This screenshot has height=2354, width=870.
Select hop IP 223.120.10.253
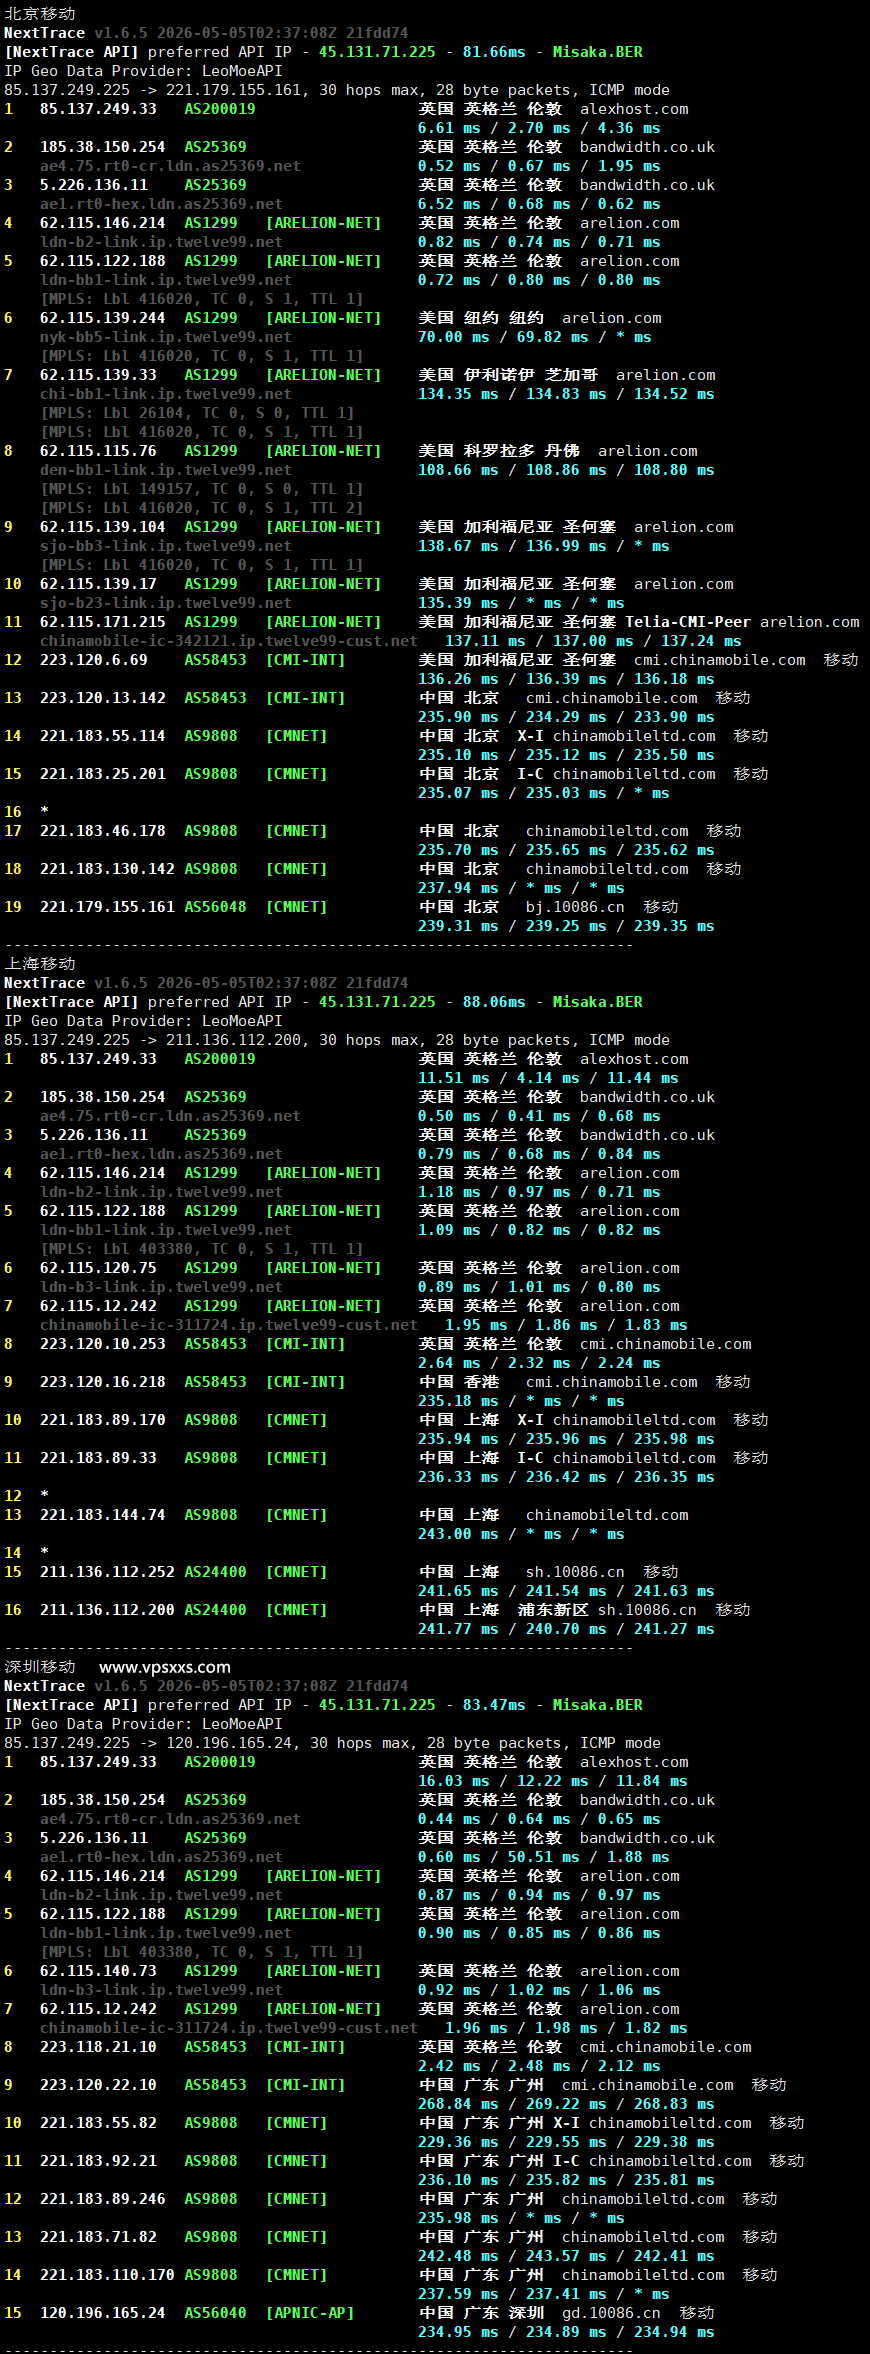click(103, 1344)
